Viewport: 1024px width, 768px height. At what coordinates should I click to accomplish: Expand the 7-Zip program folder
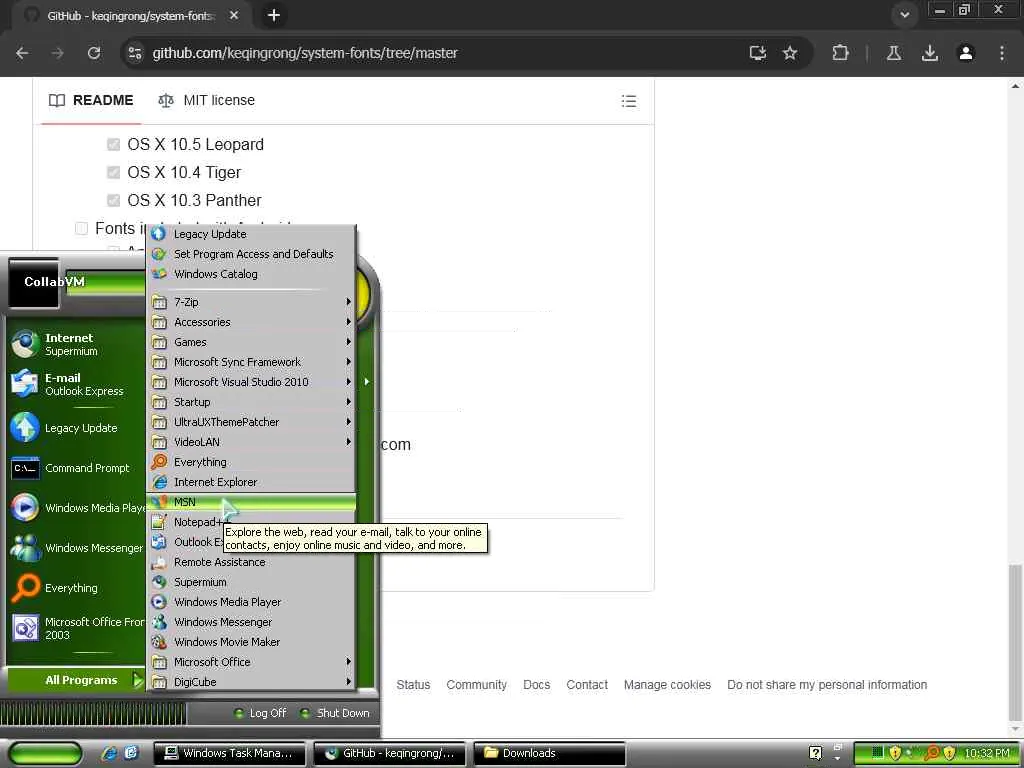[x=251, y=302]
